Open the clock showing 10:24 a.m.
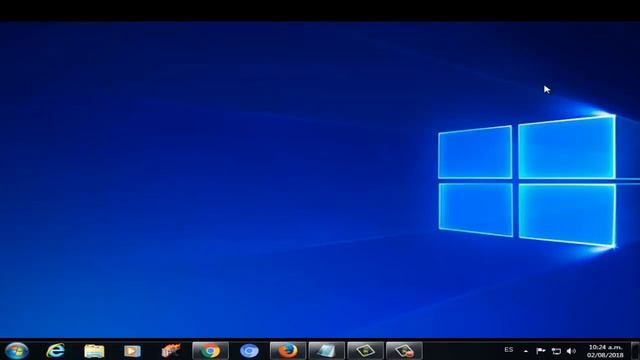The image size is (640, 360). [x=605, y=351]
